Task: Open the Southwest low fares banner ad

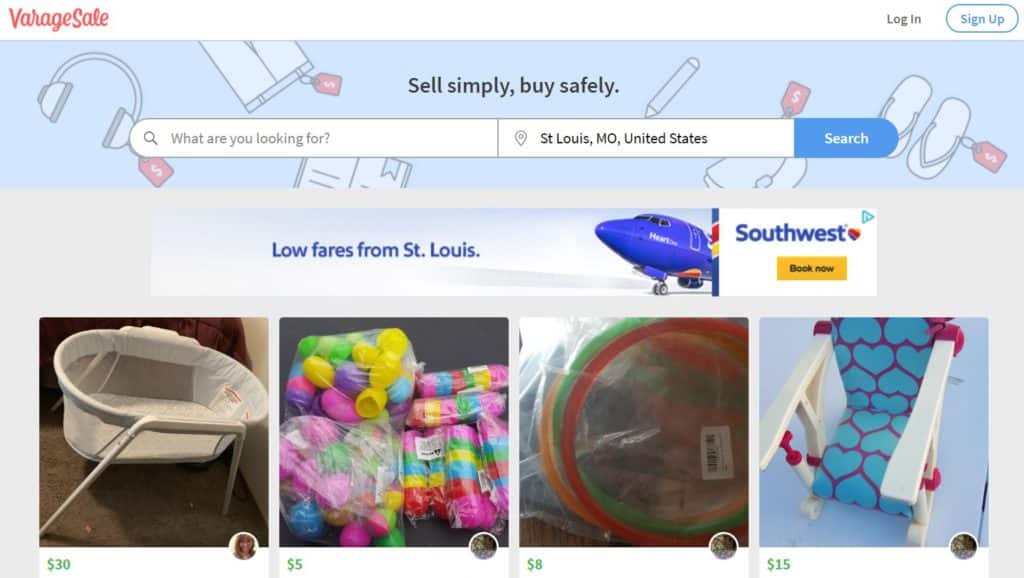Action: 513,252
